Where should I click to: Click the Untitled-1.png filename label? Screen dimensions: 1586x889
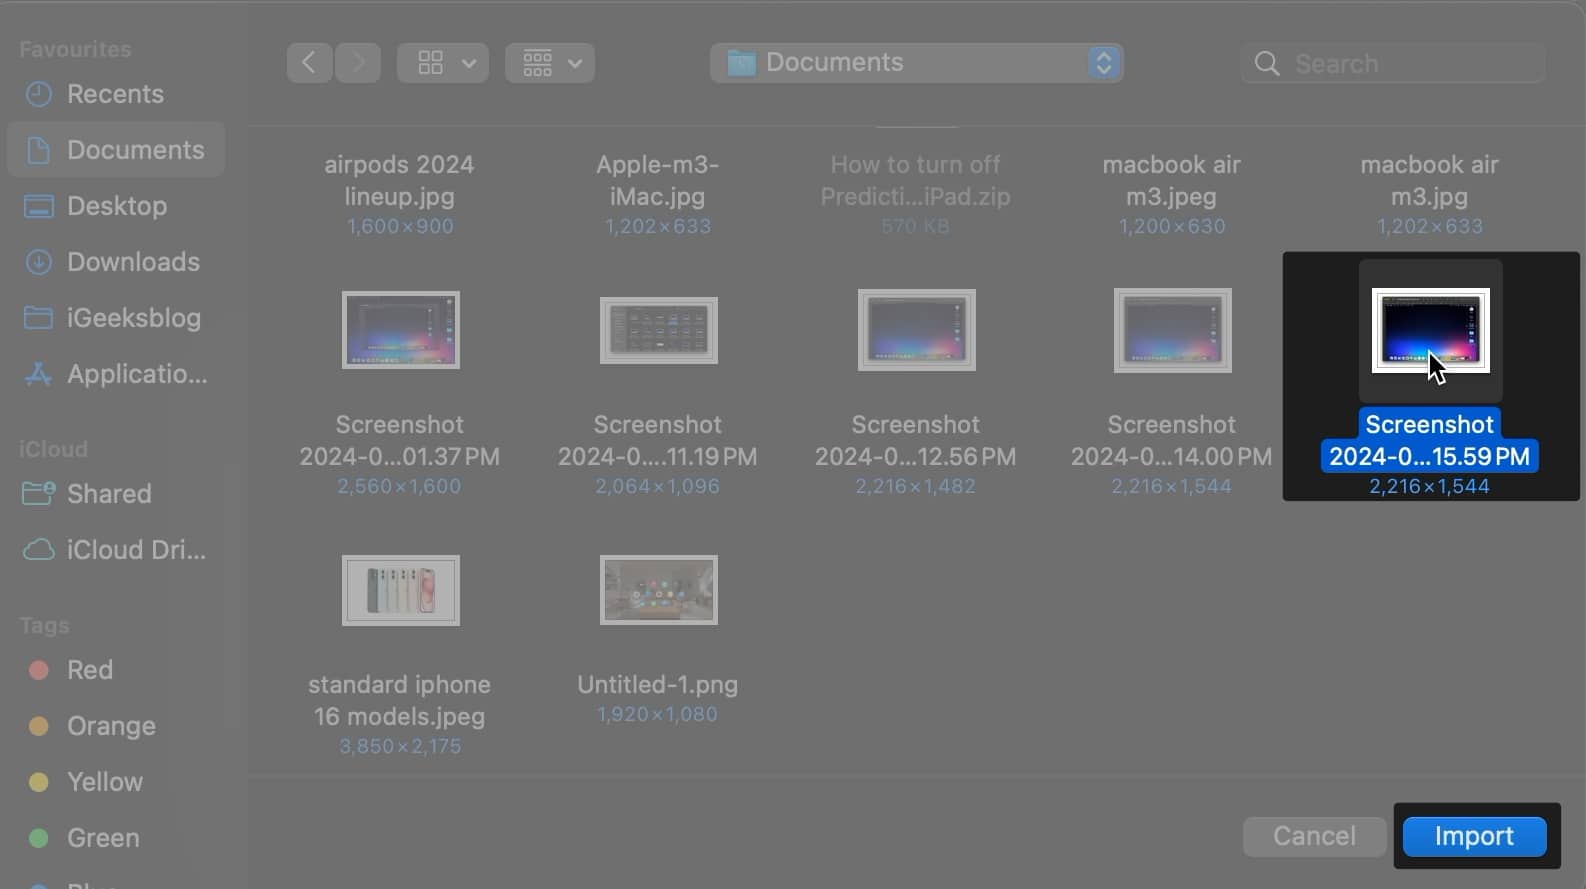[658, 685]
